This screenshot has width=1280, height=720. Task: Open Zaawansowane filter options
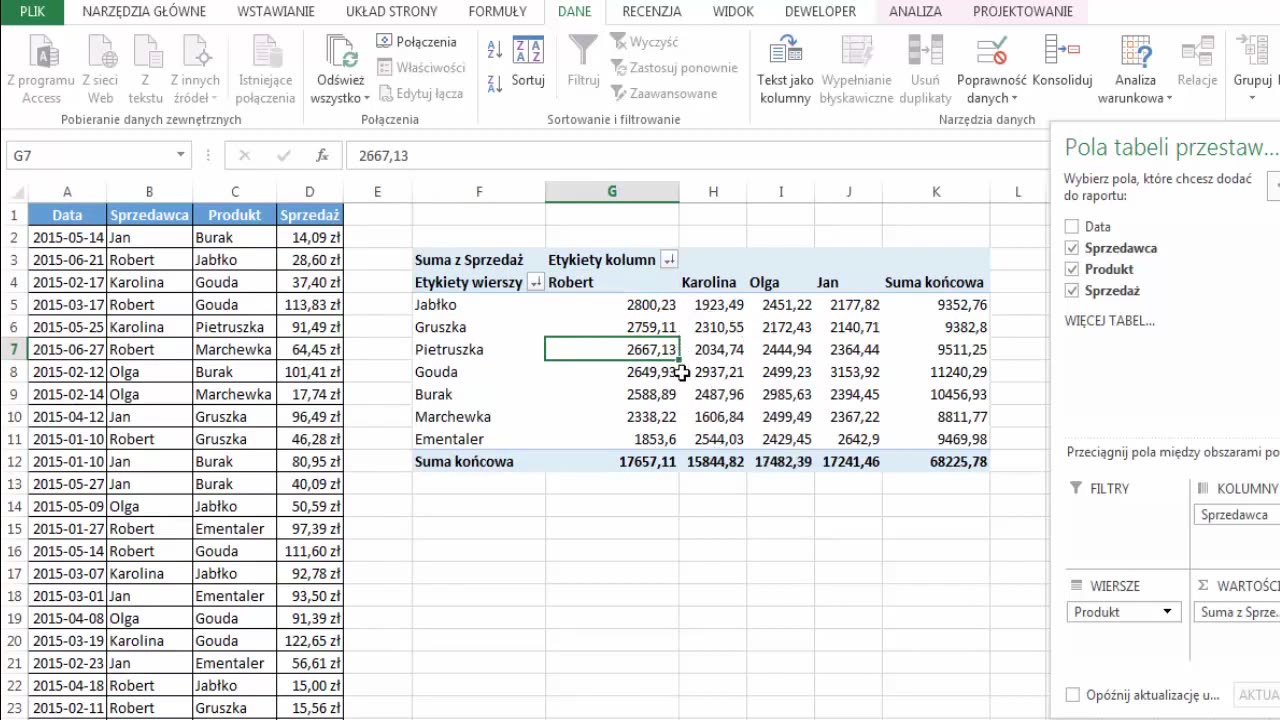tap(663, 93)
